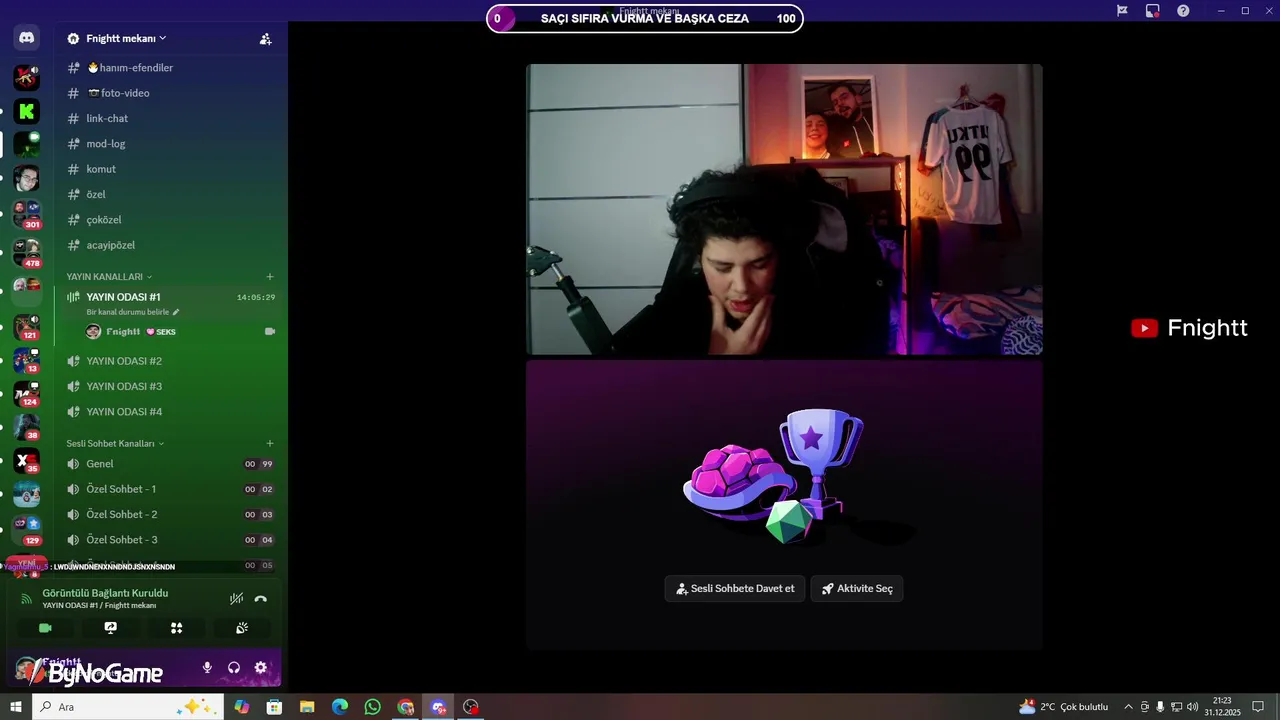Open Discord direct messages home icon
Screen dimensions: 1280x720
click(27, 38)
